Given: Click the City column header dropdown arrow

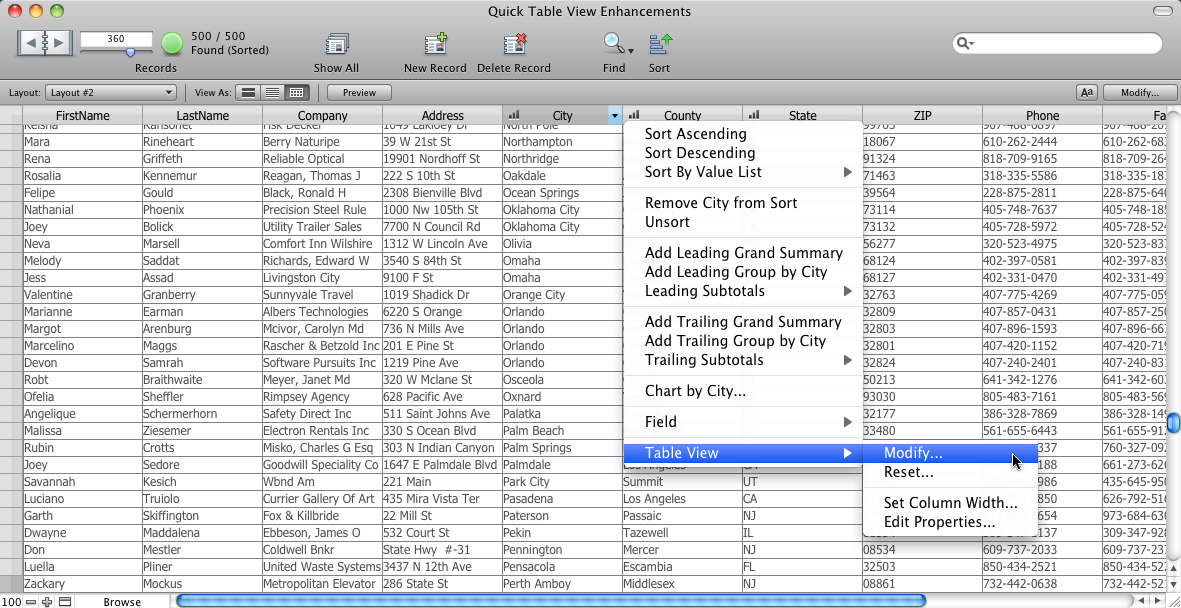Looking at the screenshot, I should click(614, 116).
